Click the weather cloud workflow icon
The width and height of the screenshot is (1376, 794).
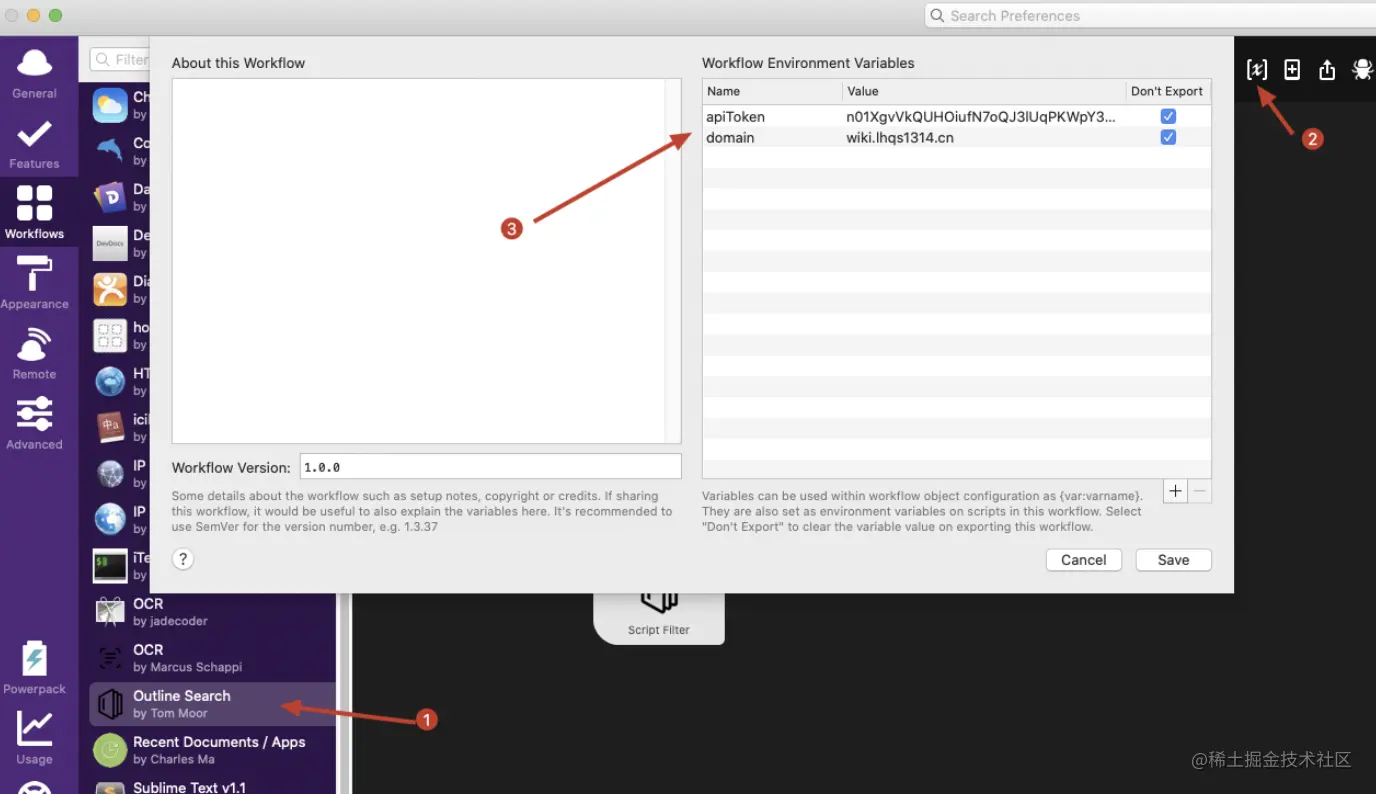click(110, 105)
